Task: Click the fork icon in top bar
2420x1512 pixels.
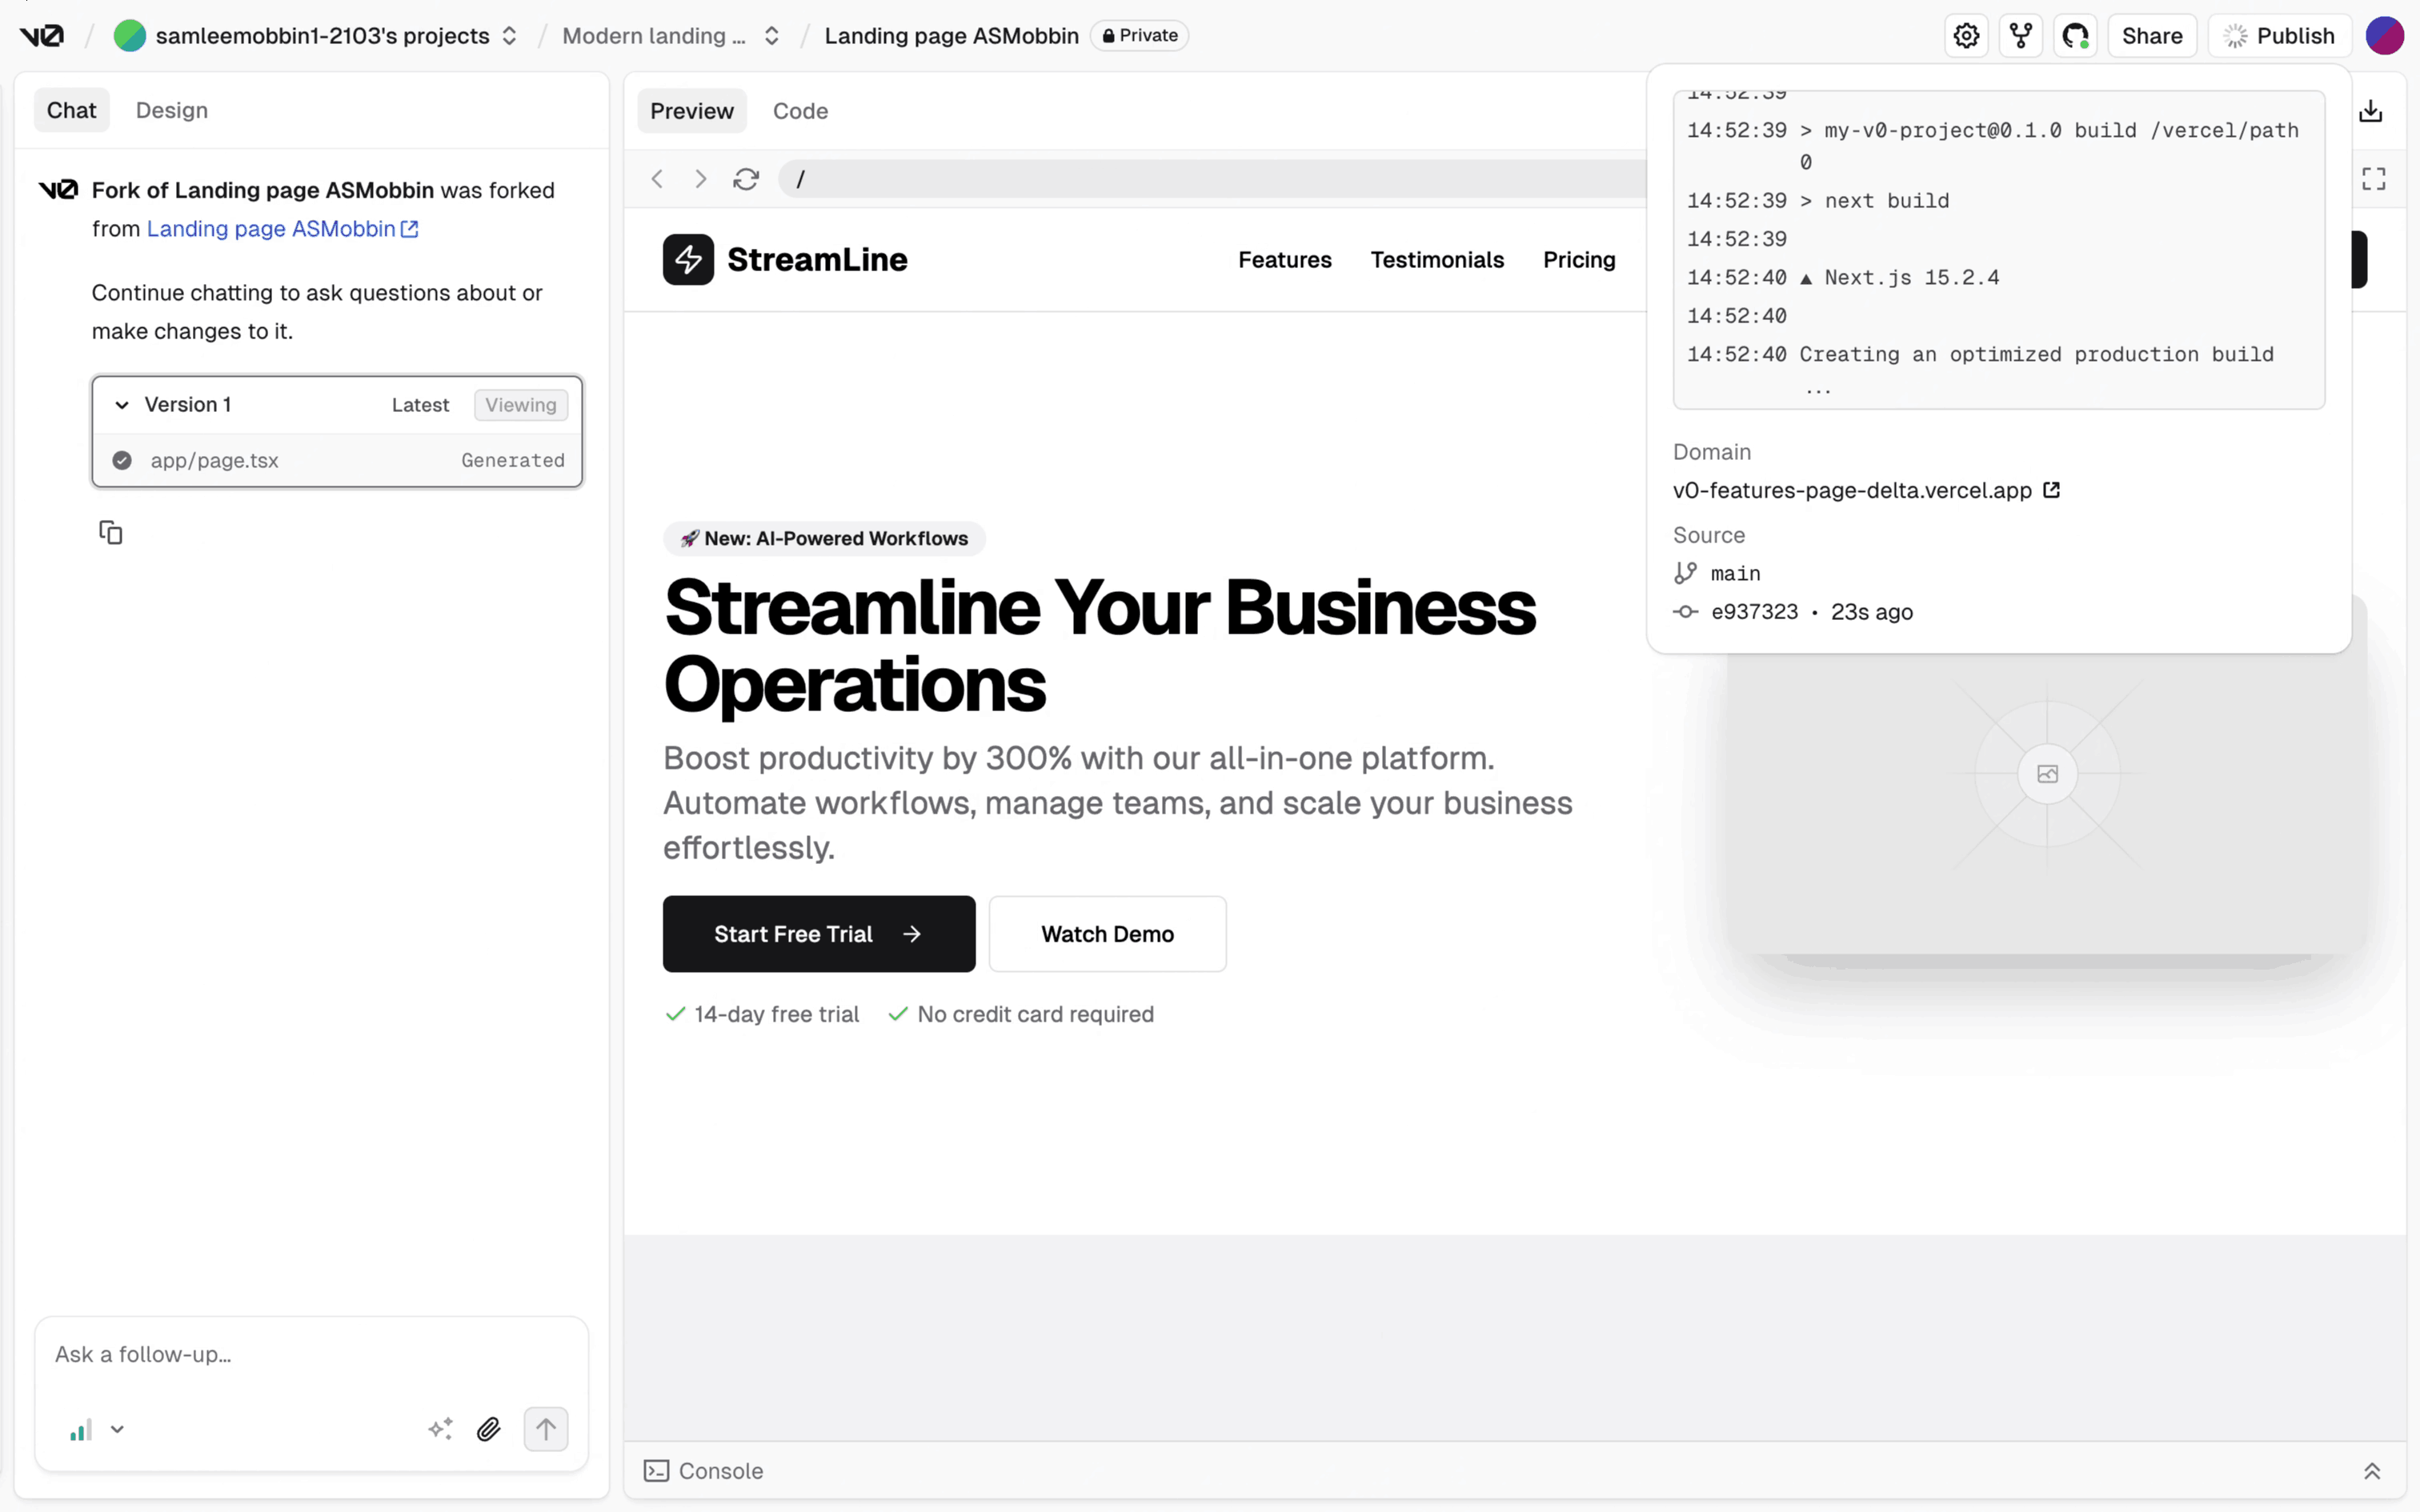Action: point(2021,36)
